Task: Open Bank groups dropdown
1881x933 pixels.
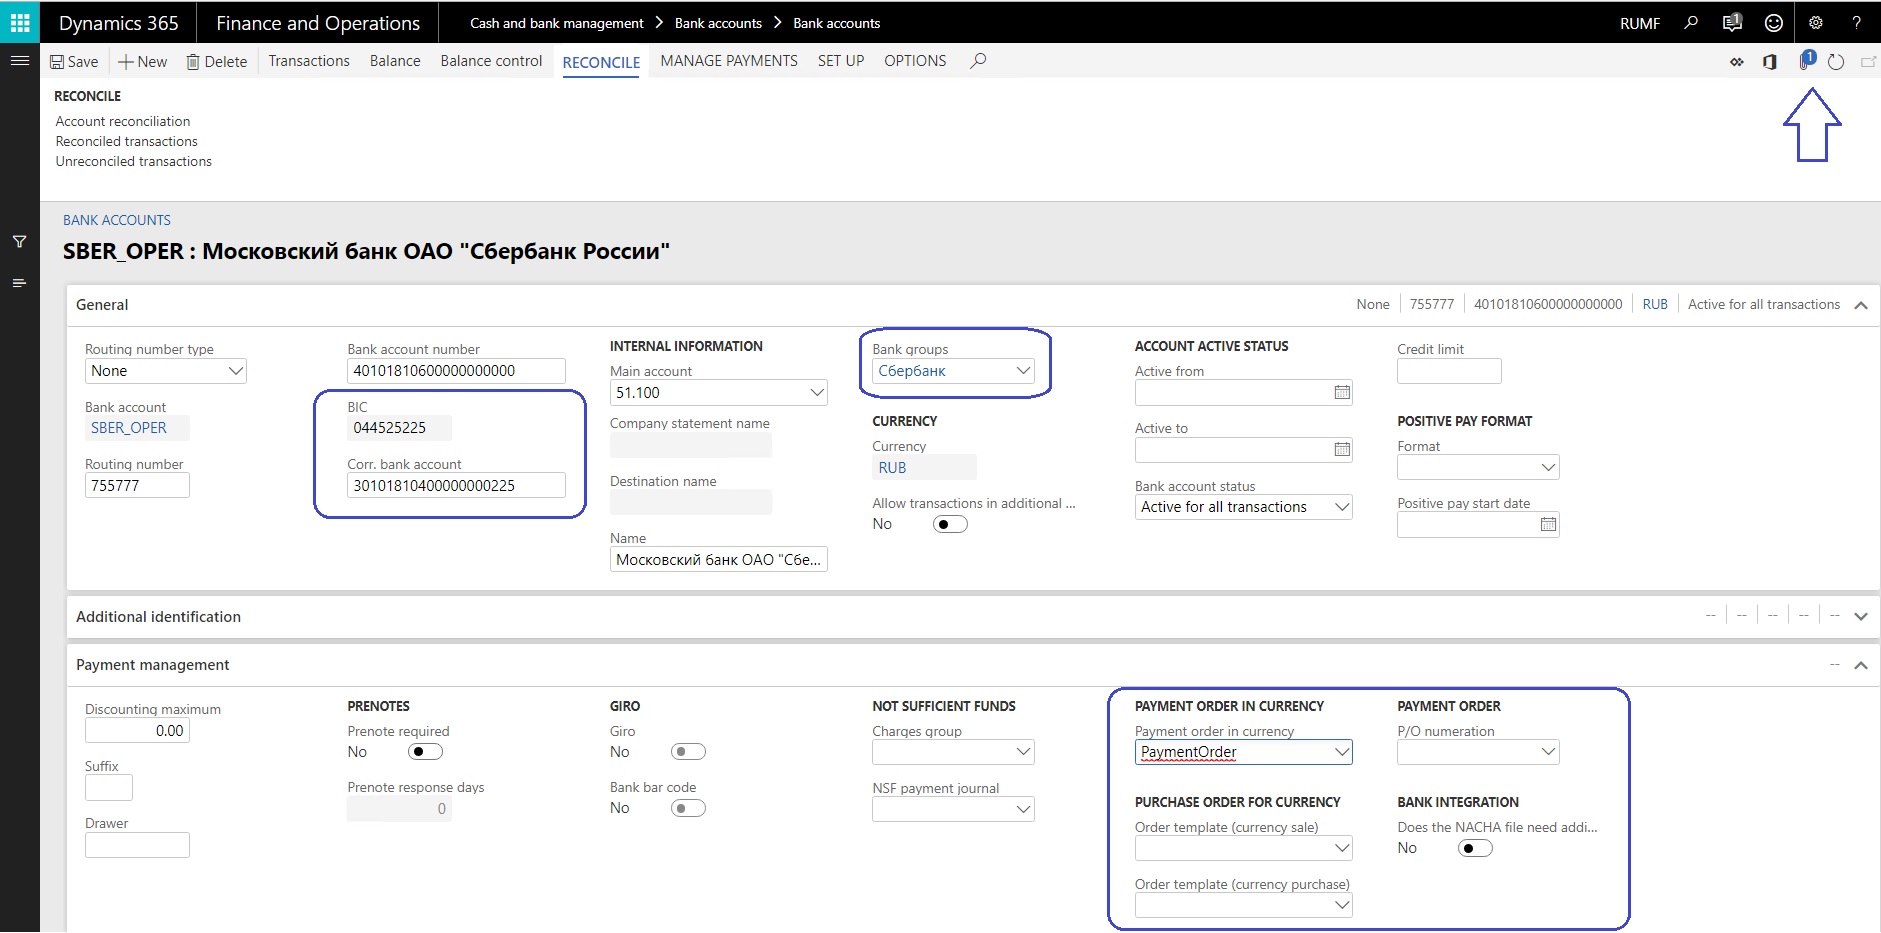Action: click(1023, 371)
